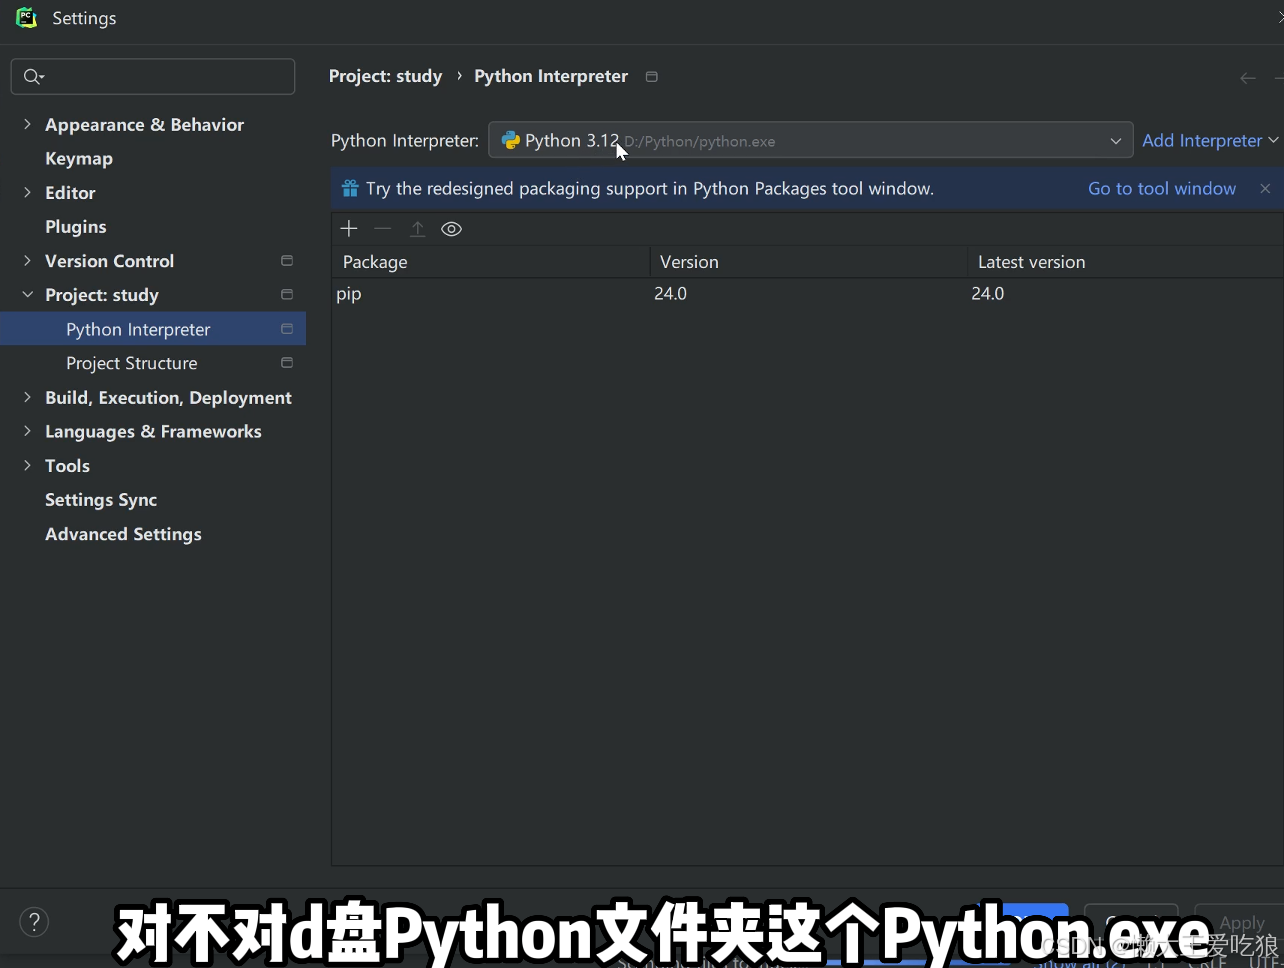Screen dimensions: 1284x968
Task: Click pip installed version 24.0 cell
Action: [670, 293]
